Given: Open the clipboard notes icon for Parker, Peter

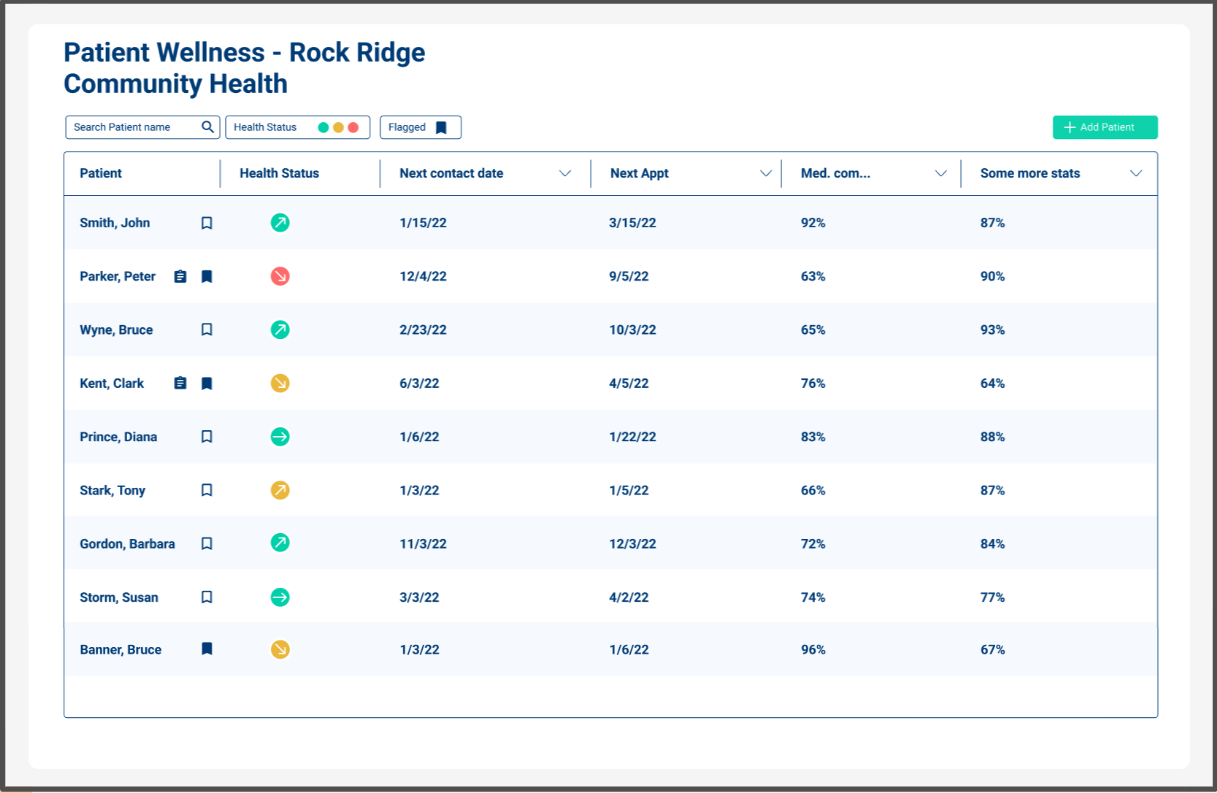Looking at the screenshot, I should tap(180, 276).
